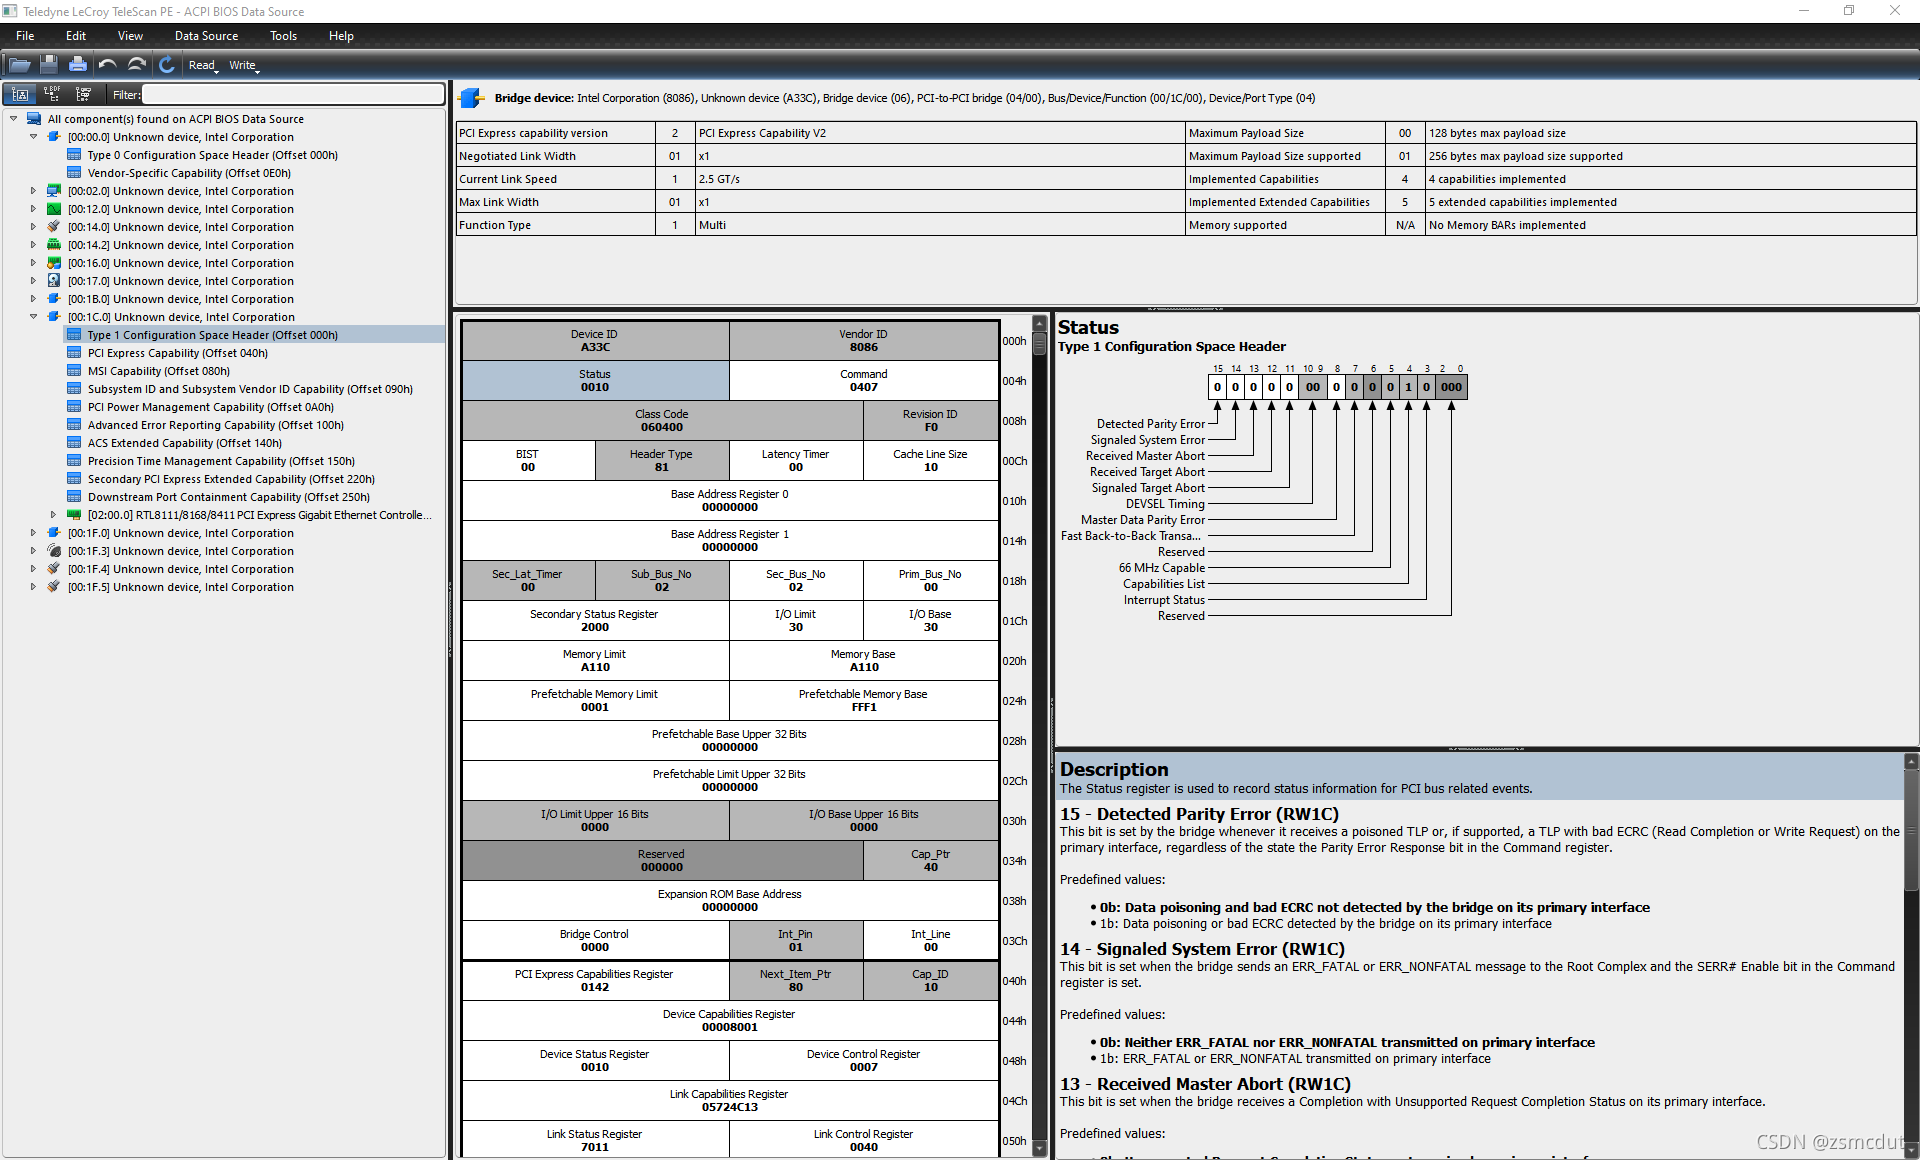Collapse the [00:1C.0] device node
The image size is (1920, 1160).
[33, 317]
